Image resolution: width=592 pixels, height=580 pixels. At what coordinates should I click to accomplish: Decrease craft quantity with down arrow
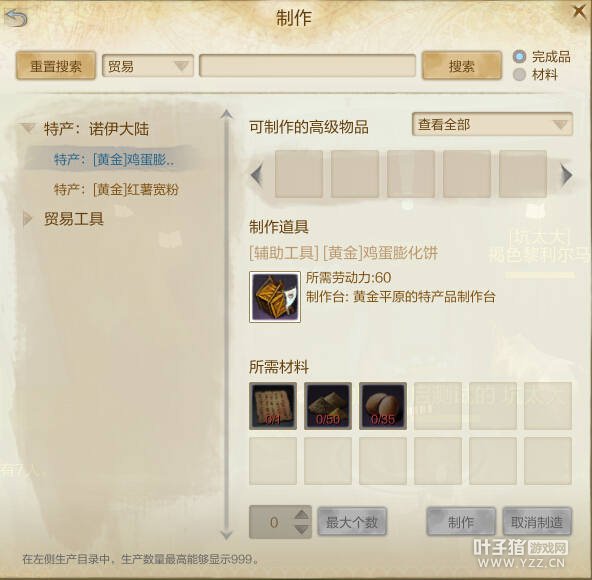(302, 529)
